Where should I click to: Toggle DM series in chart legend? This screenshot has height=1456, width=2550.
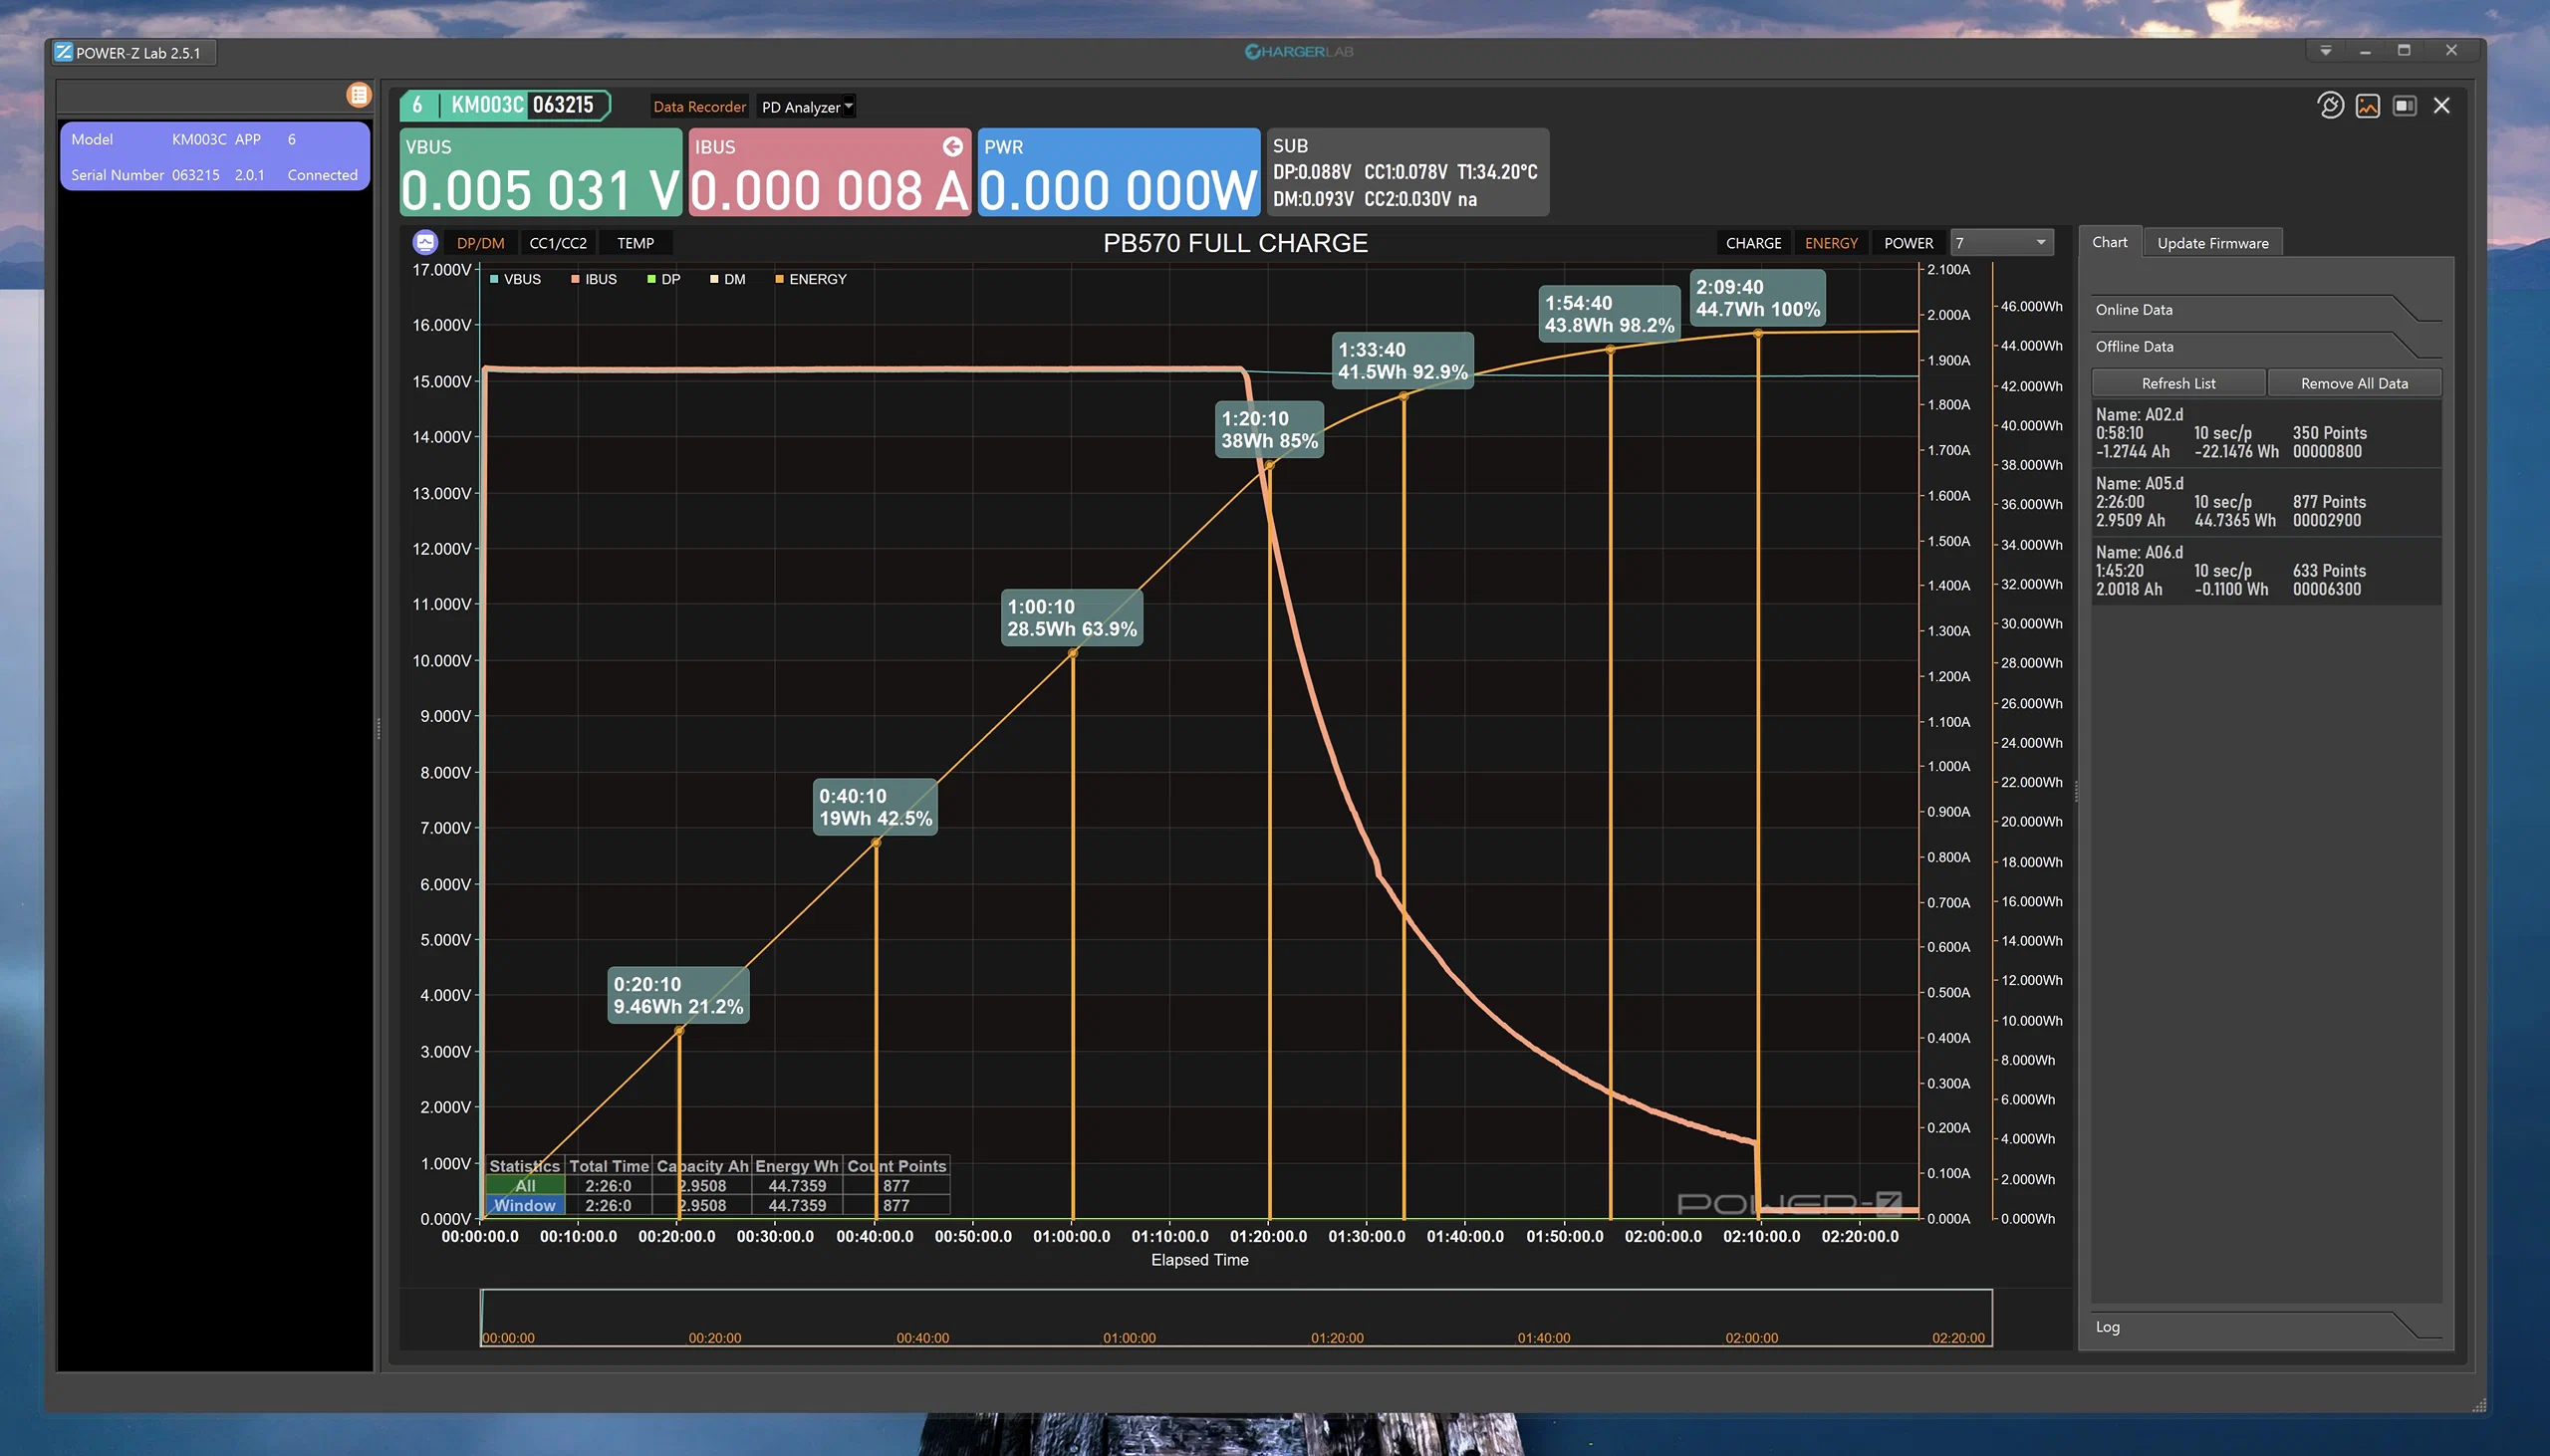[x=728, y=279]
